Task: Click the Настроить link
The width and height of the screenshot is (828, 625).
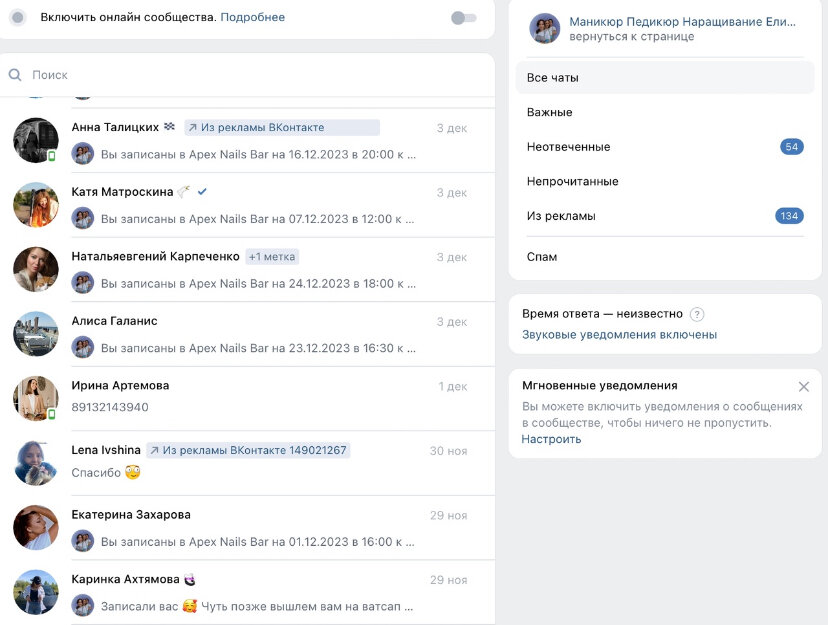Action: tap(551, 439)
